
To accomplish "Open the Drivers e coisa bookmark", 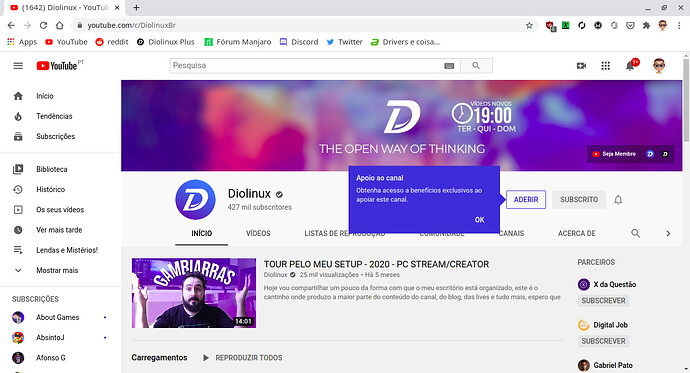I will point(405,42).
